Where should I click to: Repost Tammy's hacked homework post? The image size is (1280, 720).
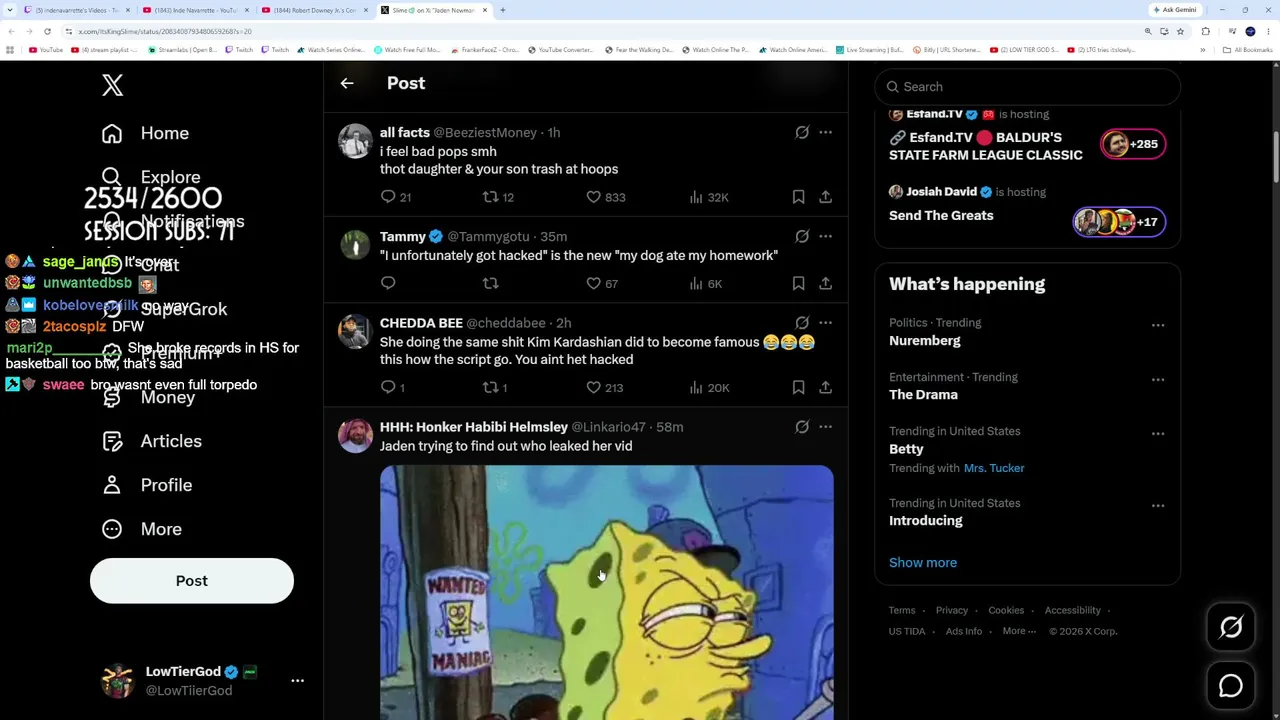[490, 283]
